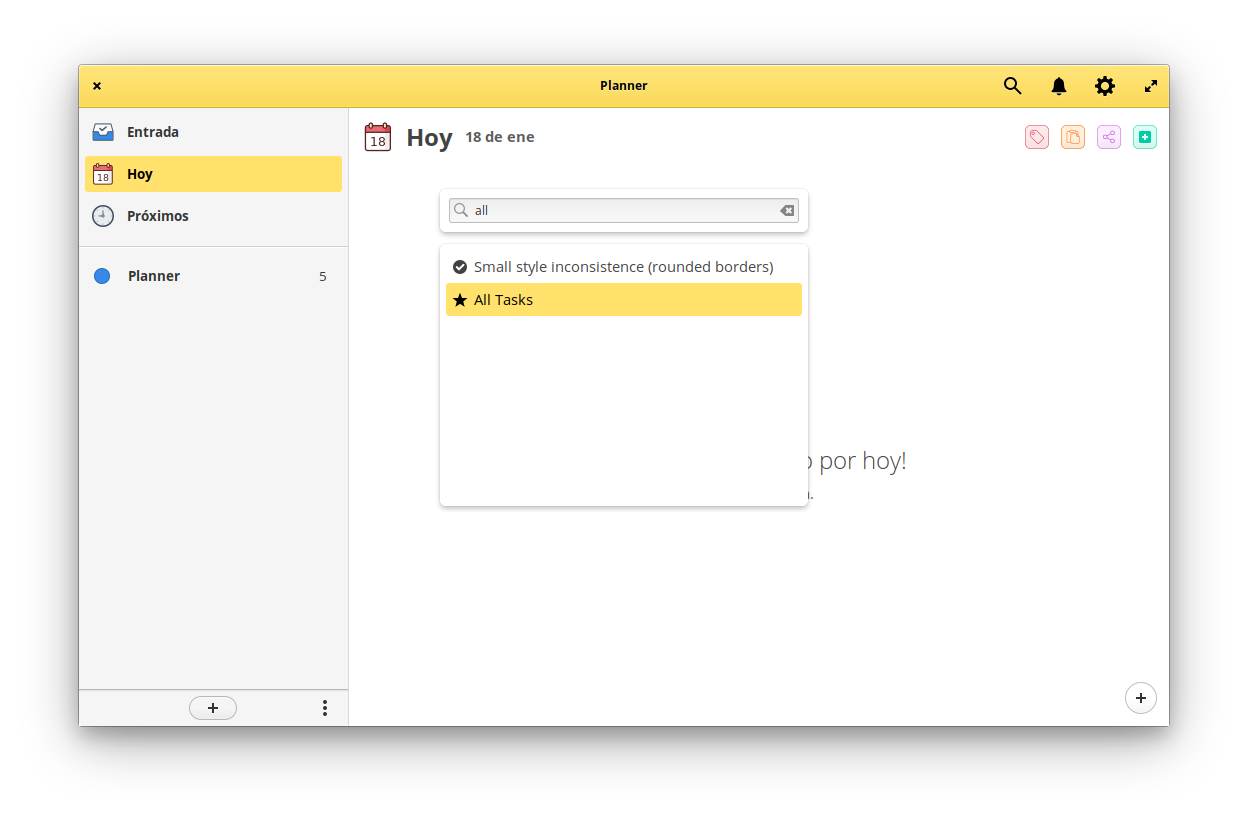This screenshot has height=819, width=1248.
Task: Open Entrada inbox in sidebar
Action: tap(213, 132)
